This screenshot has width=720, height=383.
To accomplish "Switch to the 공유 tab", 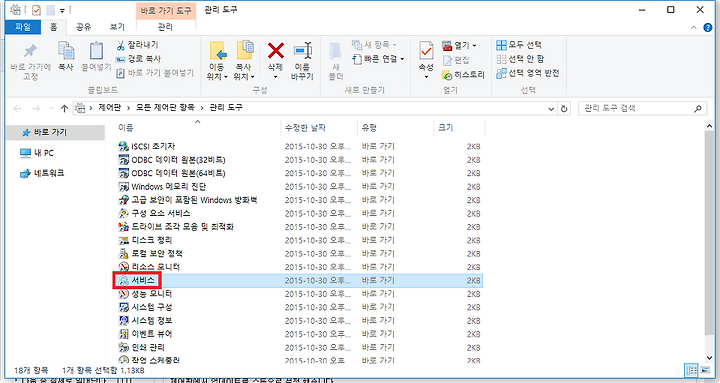I will click(x=83, y=27).
